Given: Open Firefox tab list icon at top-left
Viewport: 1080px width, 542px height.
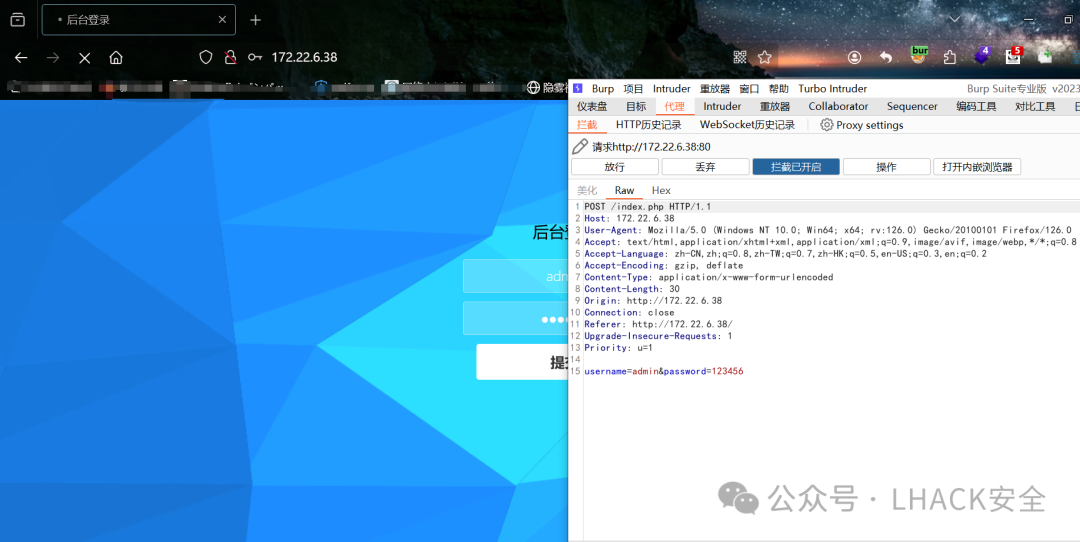Looking at the screenshot, I should 18,20.
